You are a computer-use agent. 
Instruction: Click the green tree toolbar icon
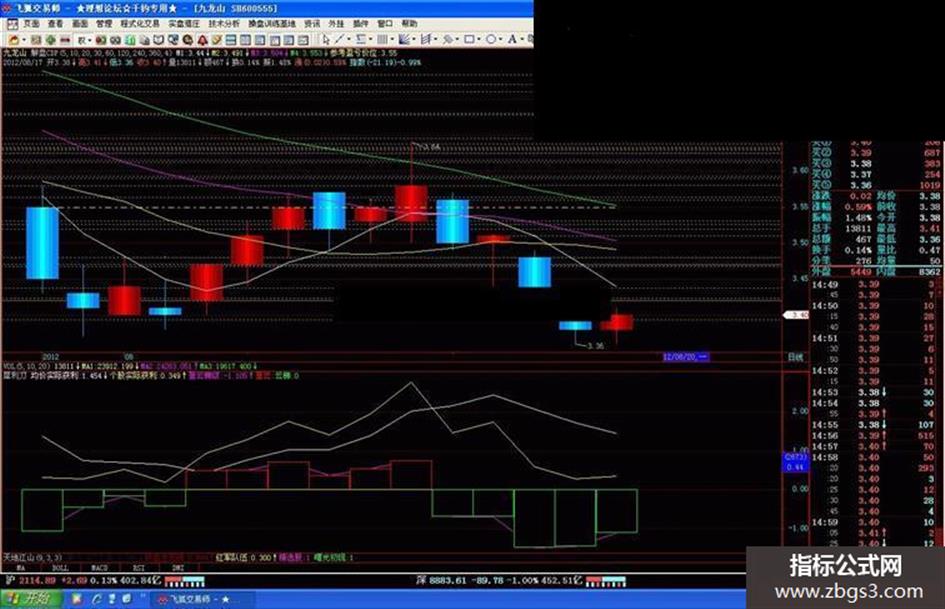[x=51, y=40]
